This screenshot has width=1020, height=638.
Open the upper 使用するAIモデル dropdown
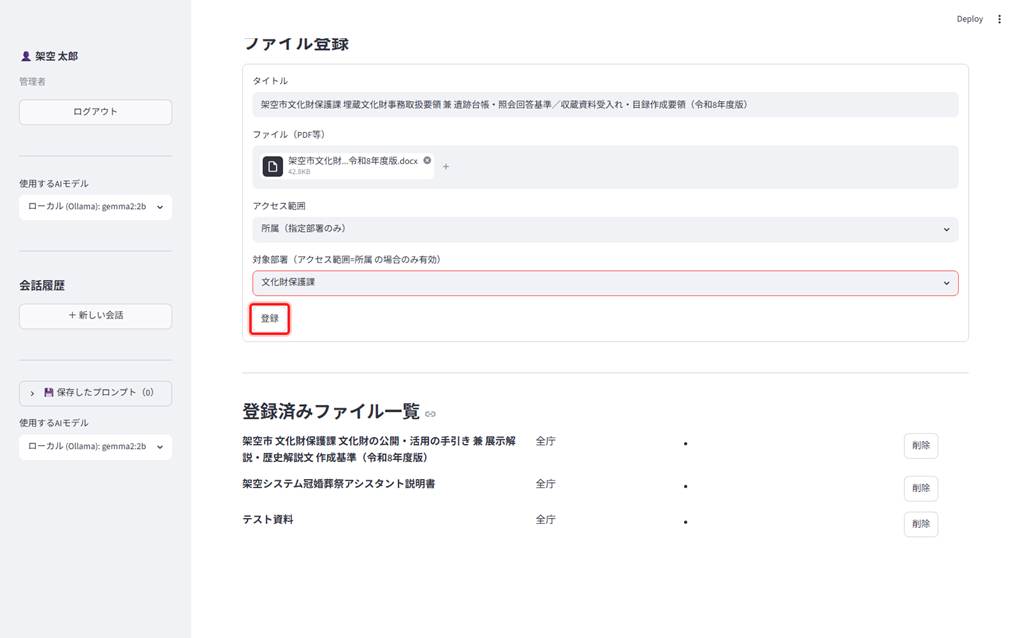click(x=96, y=207)
